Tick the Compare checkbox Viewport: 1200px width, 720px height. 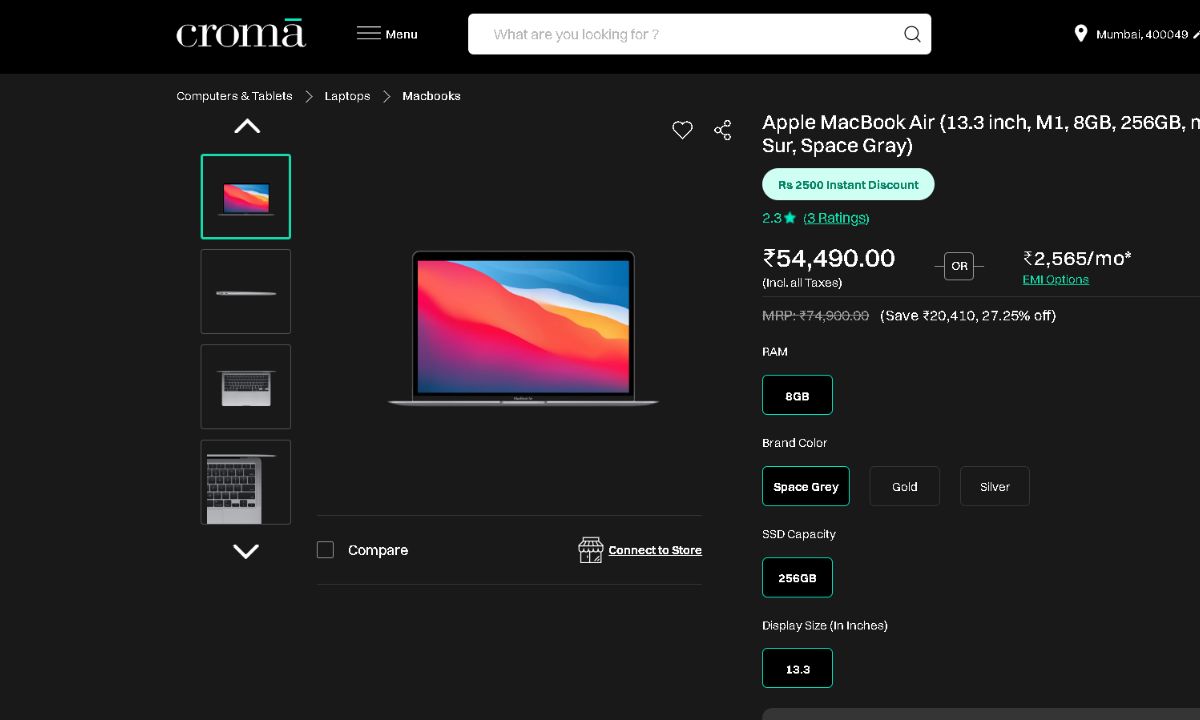coord(325,550)
